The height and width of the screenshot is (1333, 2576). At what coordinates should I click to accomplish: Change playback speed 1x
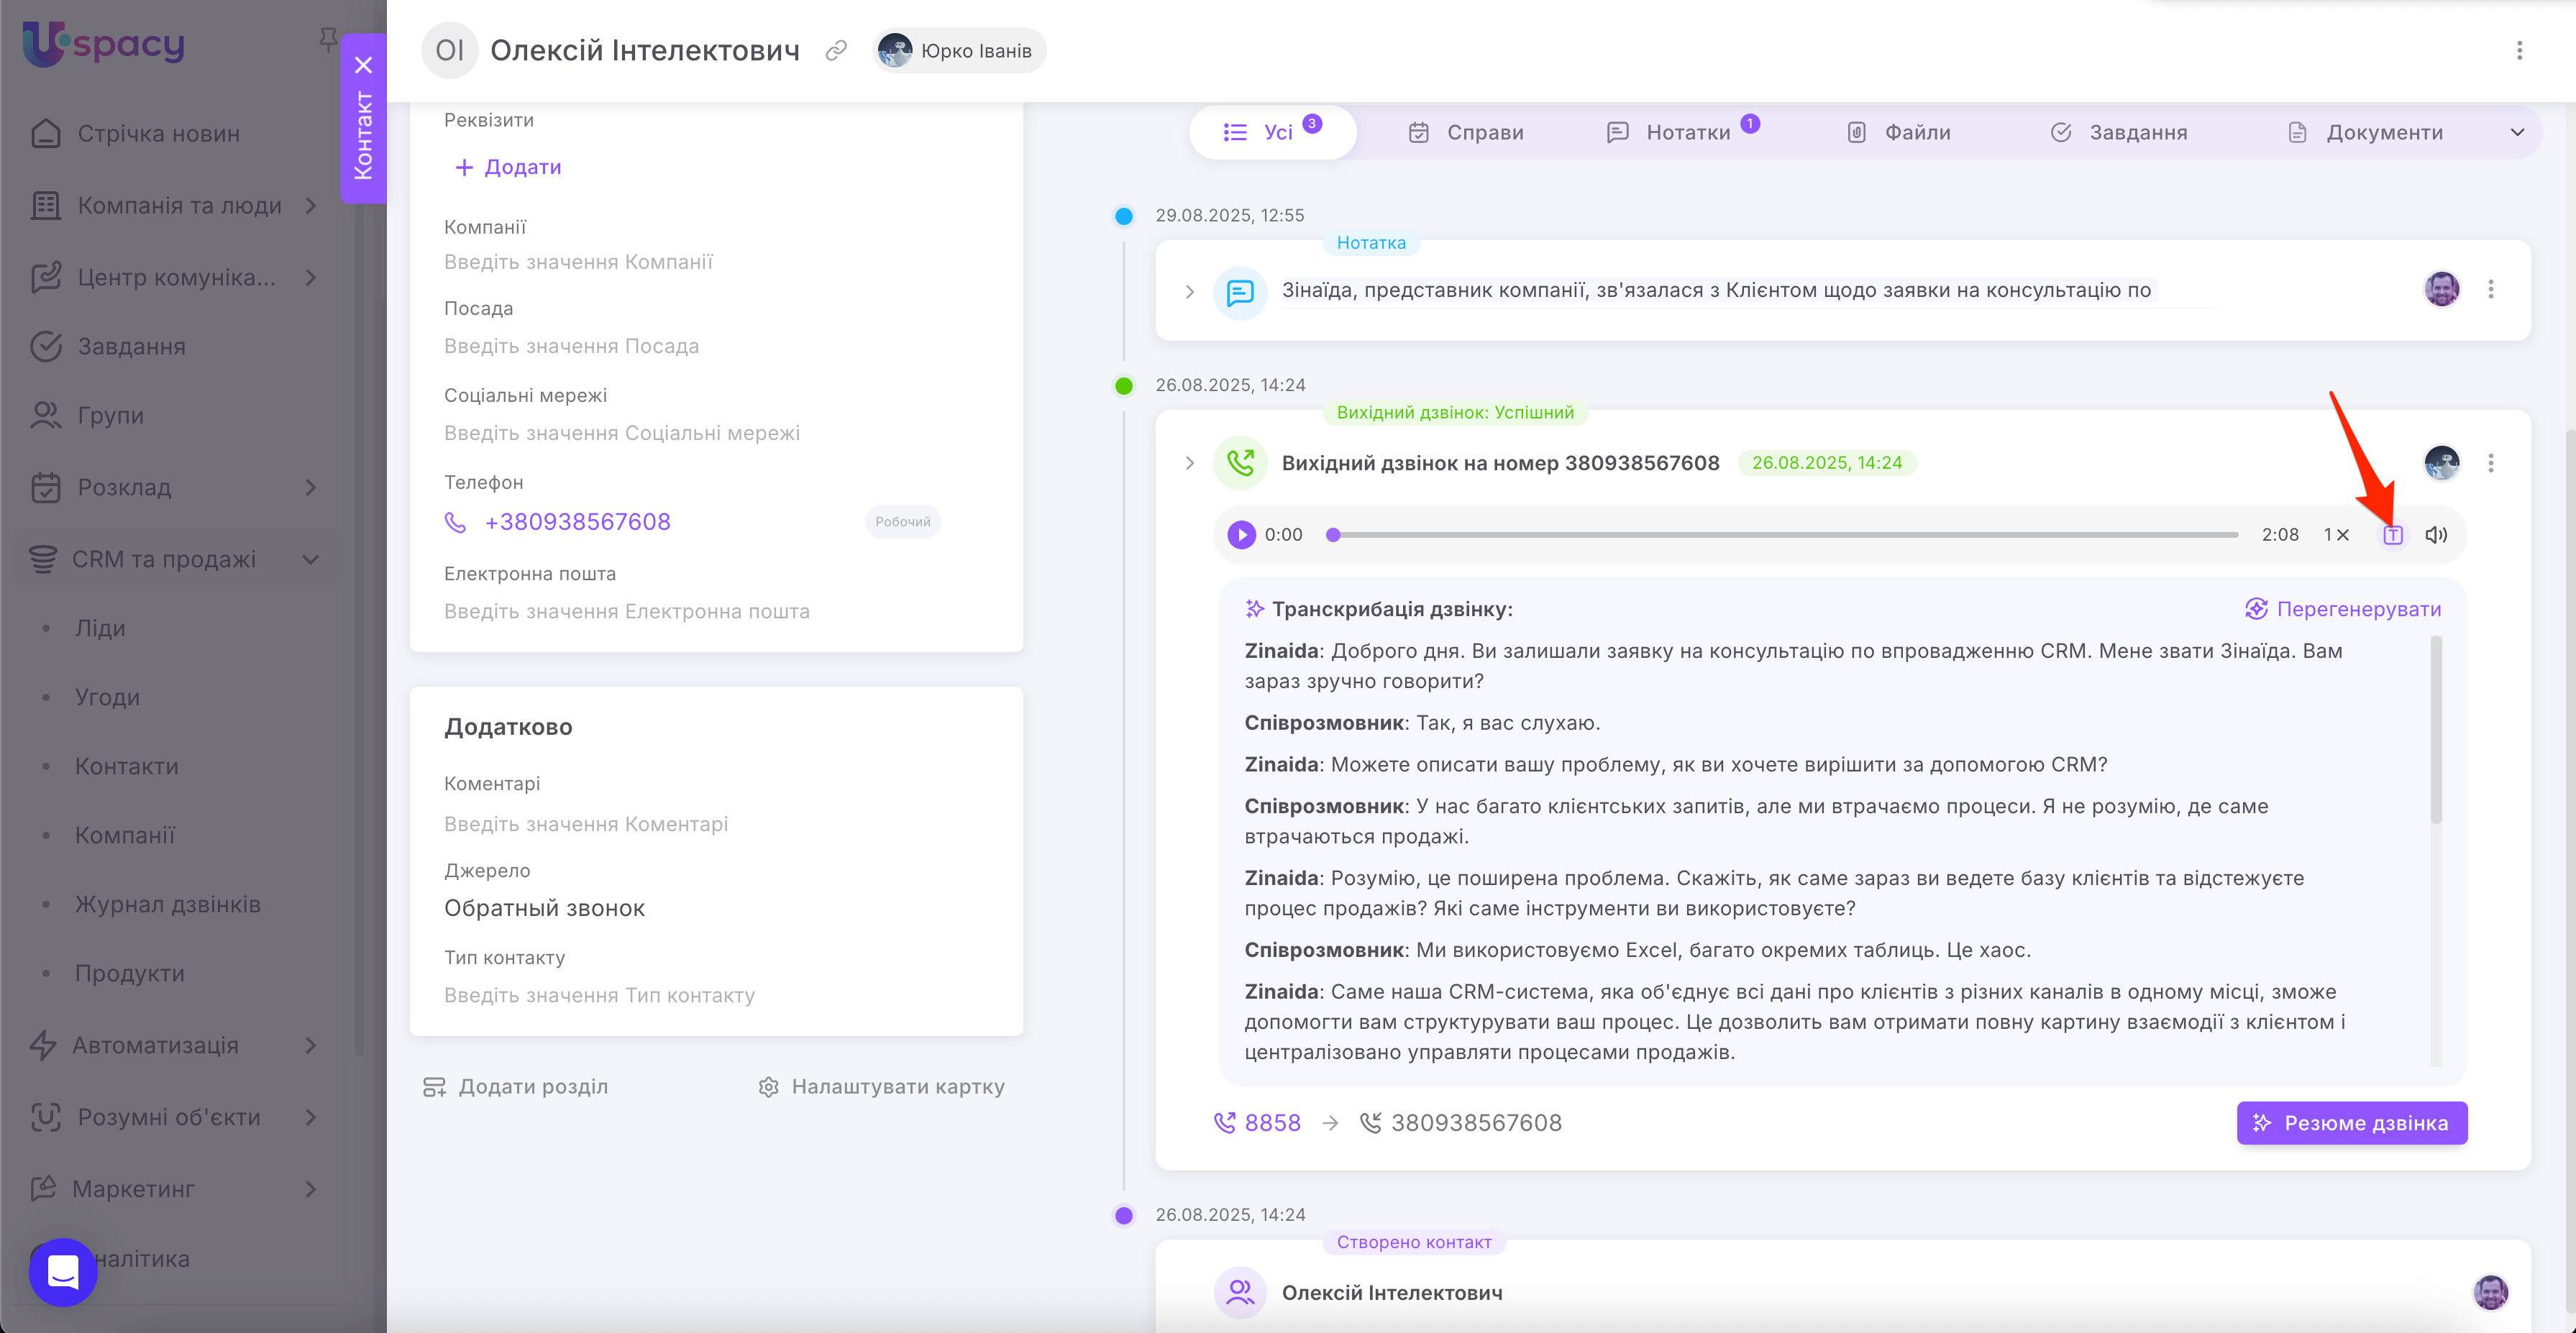pos(2335,535)
